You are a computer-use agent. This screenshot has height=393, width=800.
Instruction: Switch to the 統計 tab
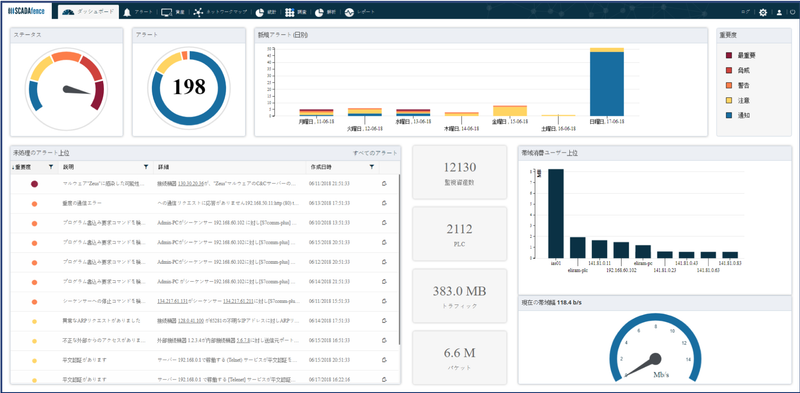click(265, 12)
